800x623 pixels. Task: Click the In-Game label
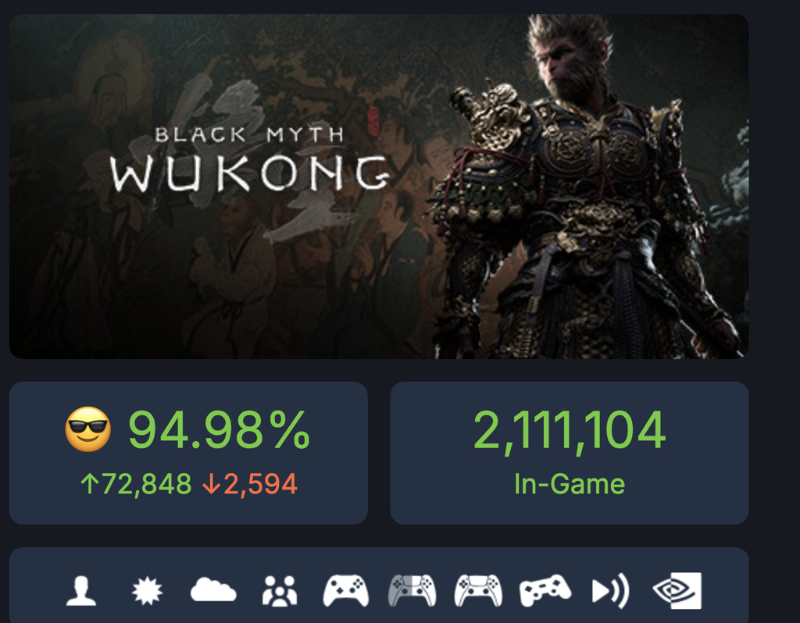point(569,484)
